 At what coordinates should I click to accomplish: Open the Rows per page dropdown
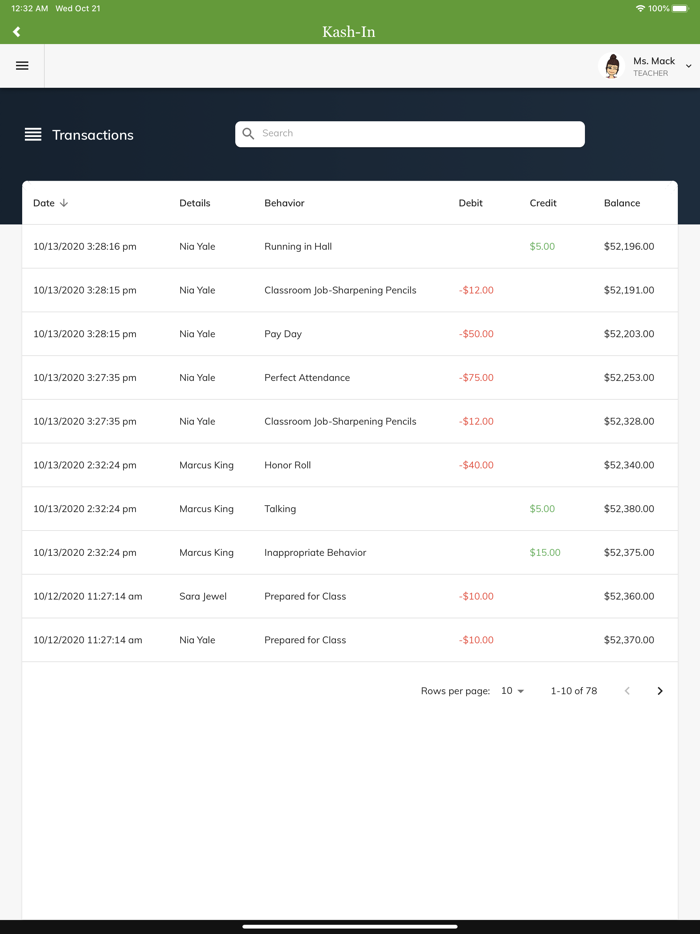[512, 691]
